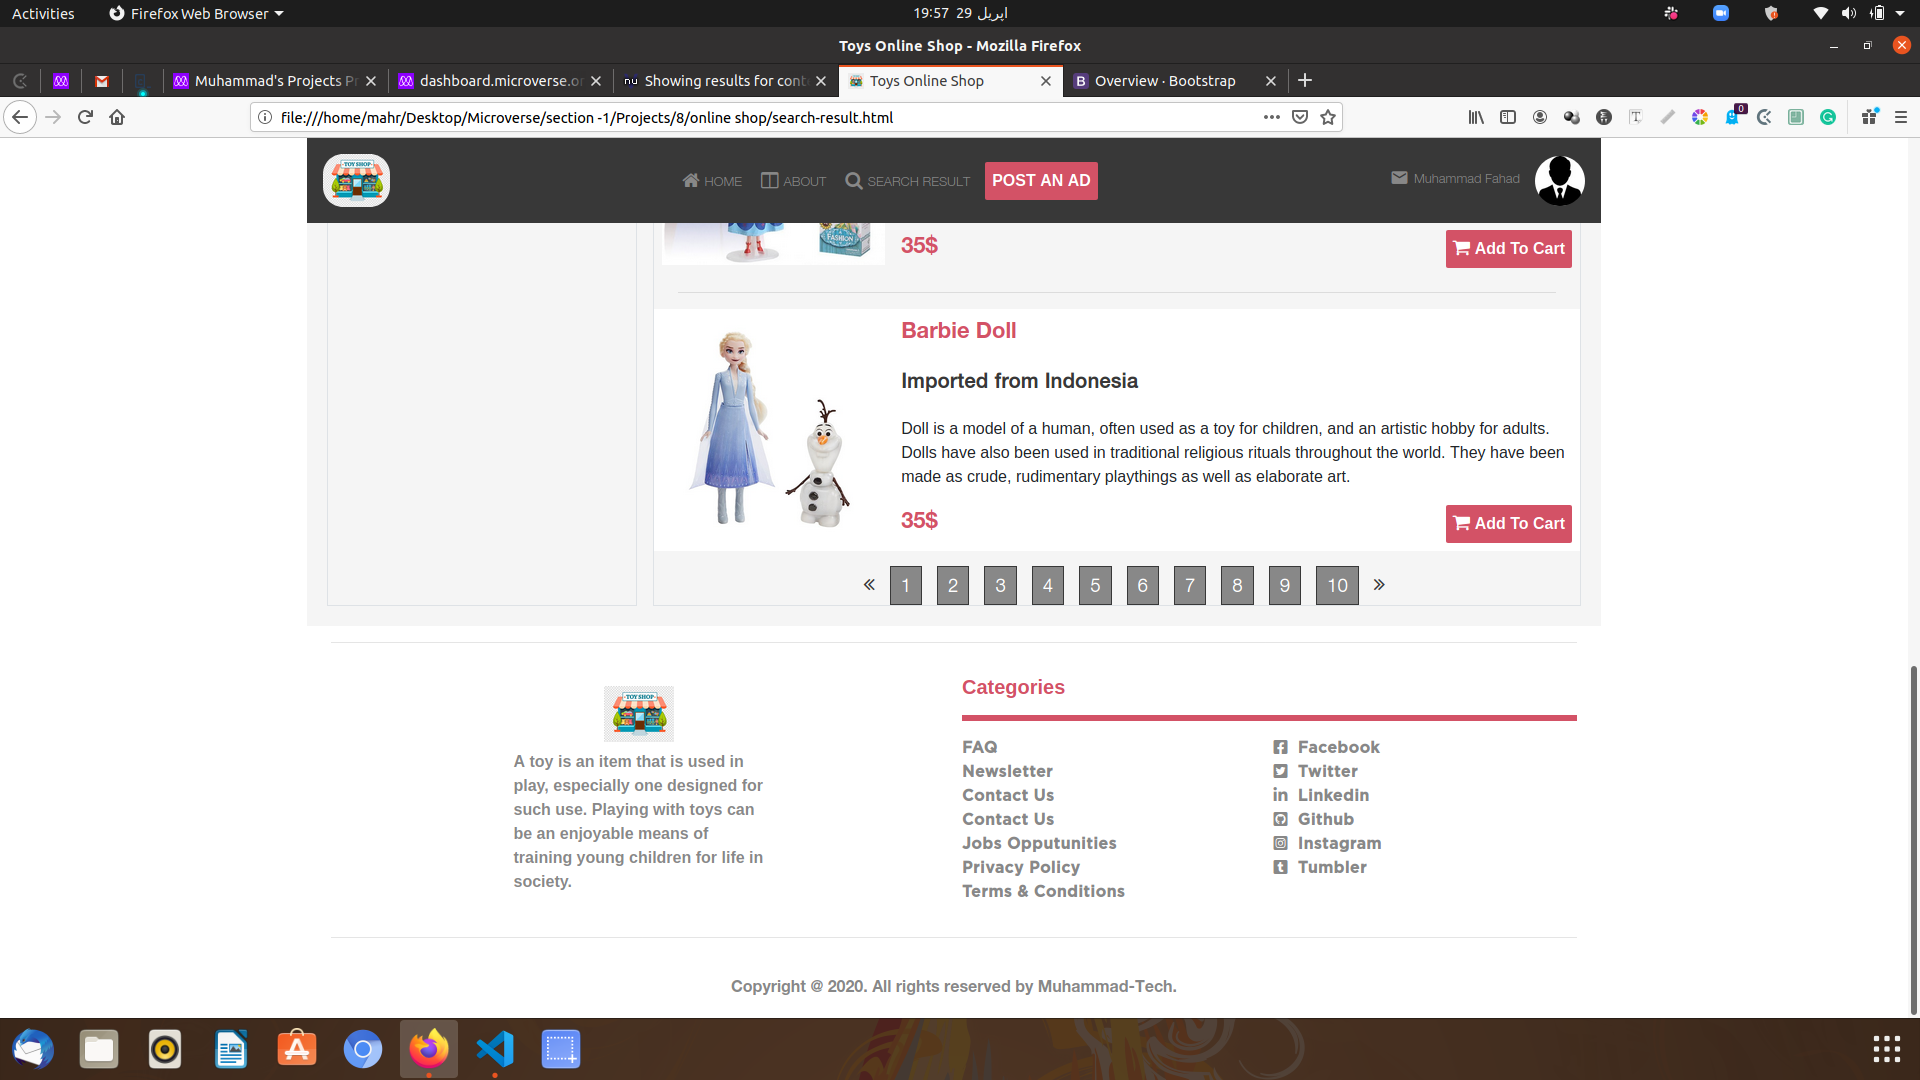Add Barbie Doll to cart

[x=1508, y=524]
